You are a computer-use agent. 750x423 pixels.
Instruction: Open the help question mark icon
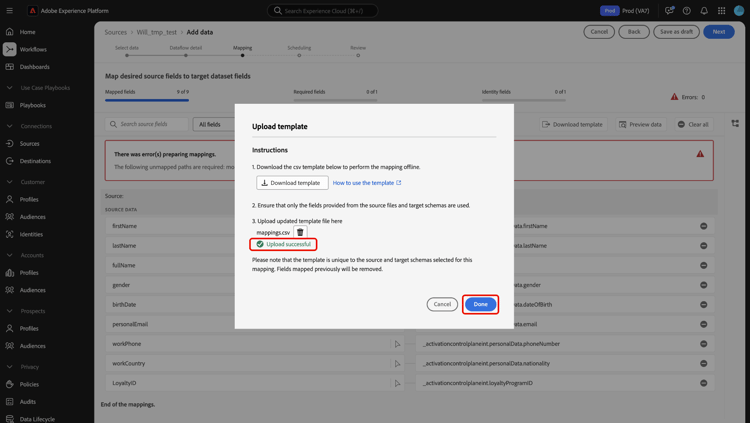[686, 11]
